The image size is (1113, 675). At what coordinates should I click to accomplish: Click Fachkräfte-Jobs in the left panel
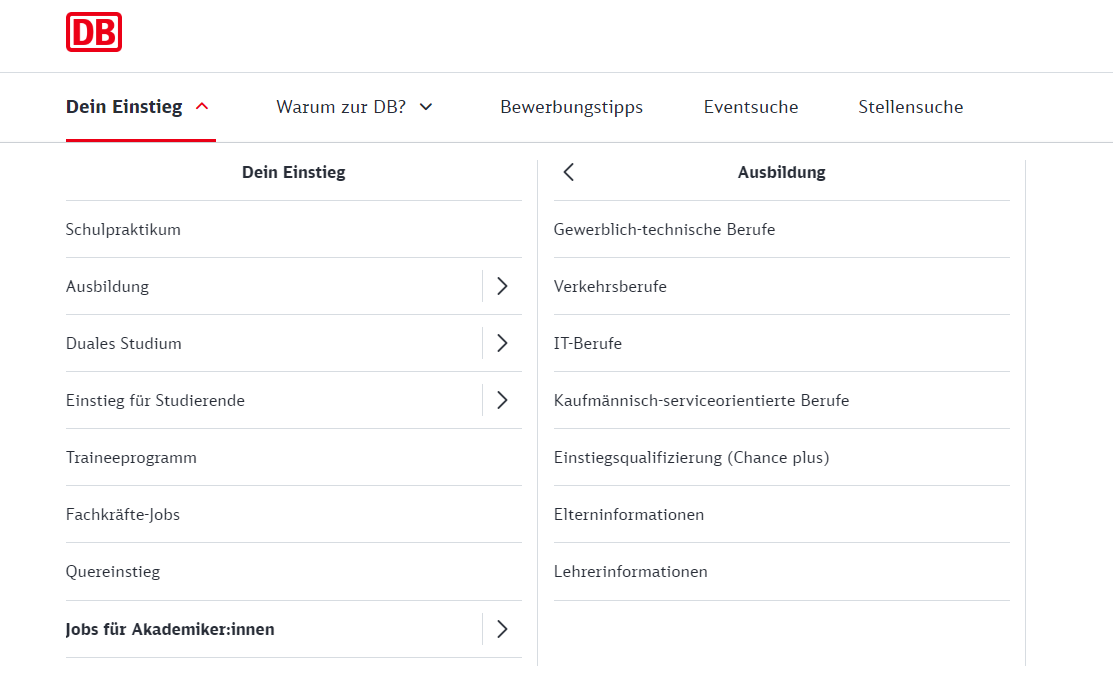(x=122, y=514)
